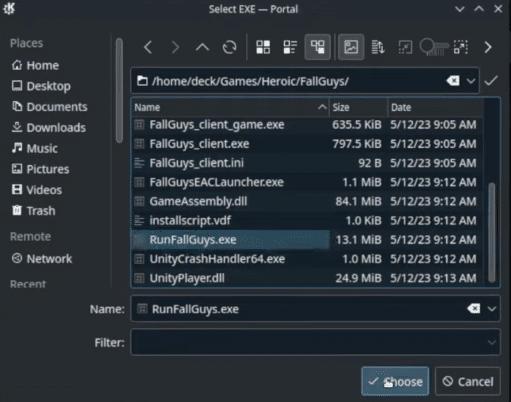
Task: Confirm the path with the checkmark
Action: [491, 81]
